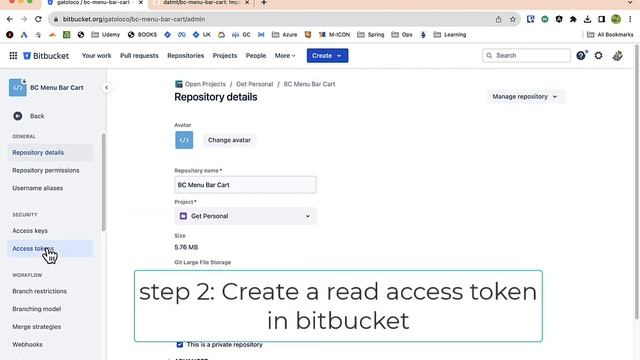
Task: Click the Change avatar button
Action: (x=229, y=140)
